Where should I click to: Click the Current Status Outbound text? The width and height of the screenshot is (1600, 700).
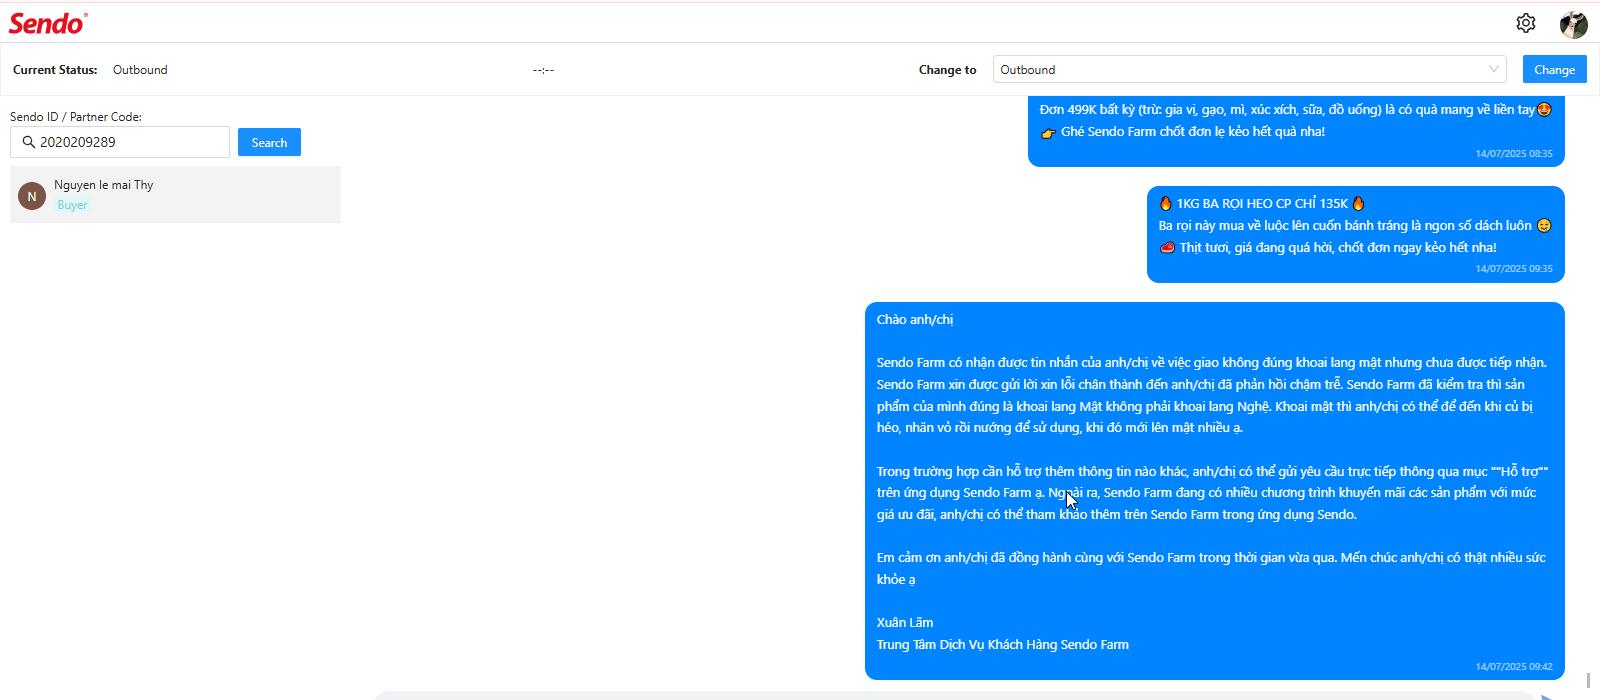(140, 70)
